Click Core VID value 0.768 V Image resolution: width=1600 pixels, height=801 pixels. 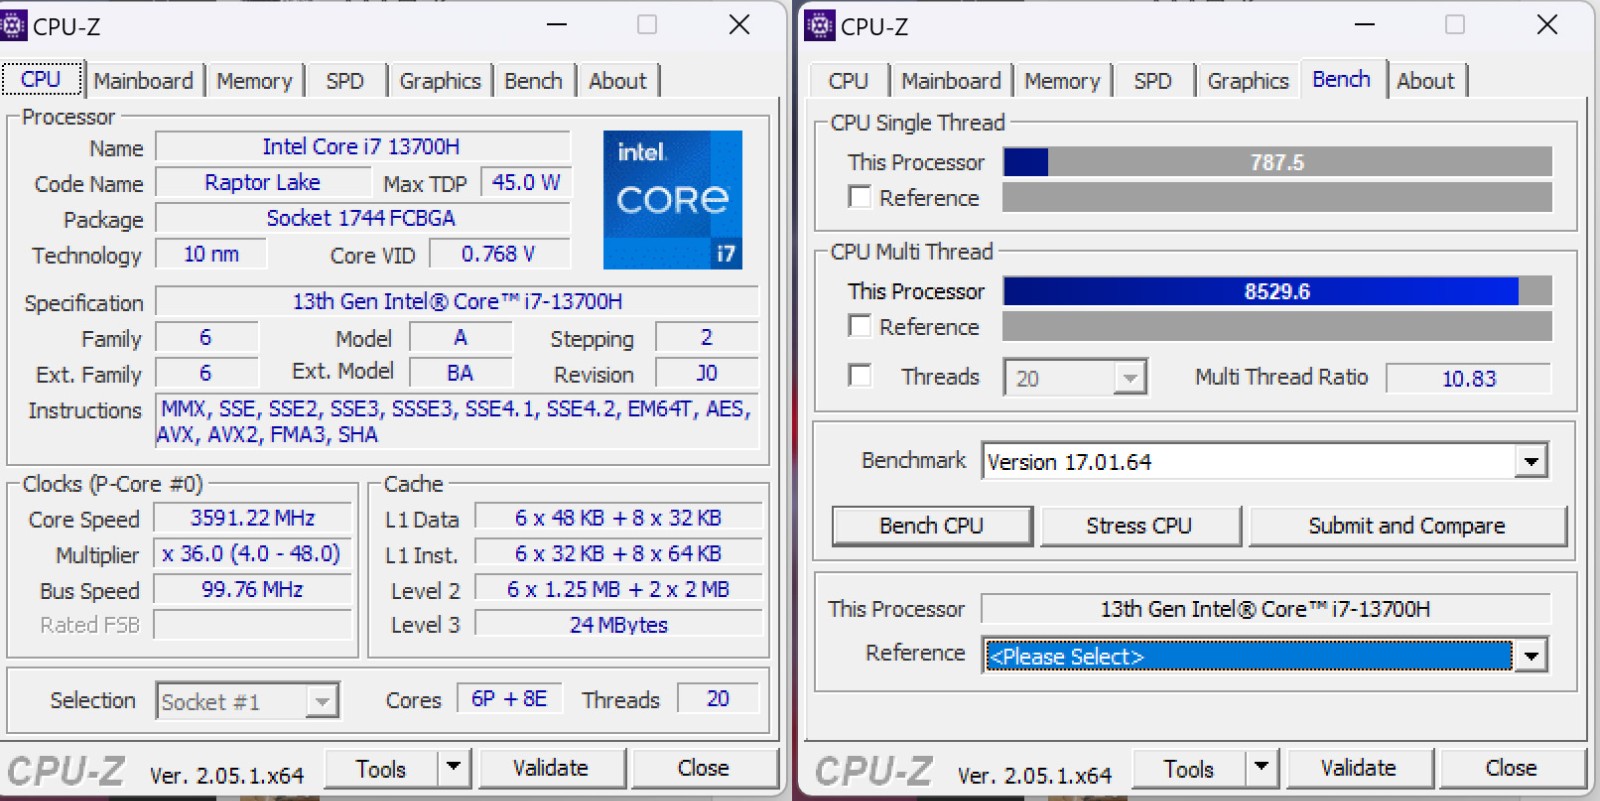pos(499,254)
